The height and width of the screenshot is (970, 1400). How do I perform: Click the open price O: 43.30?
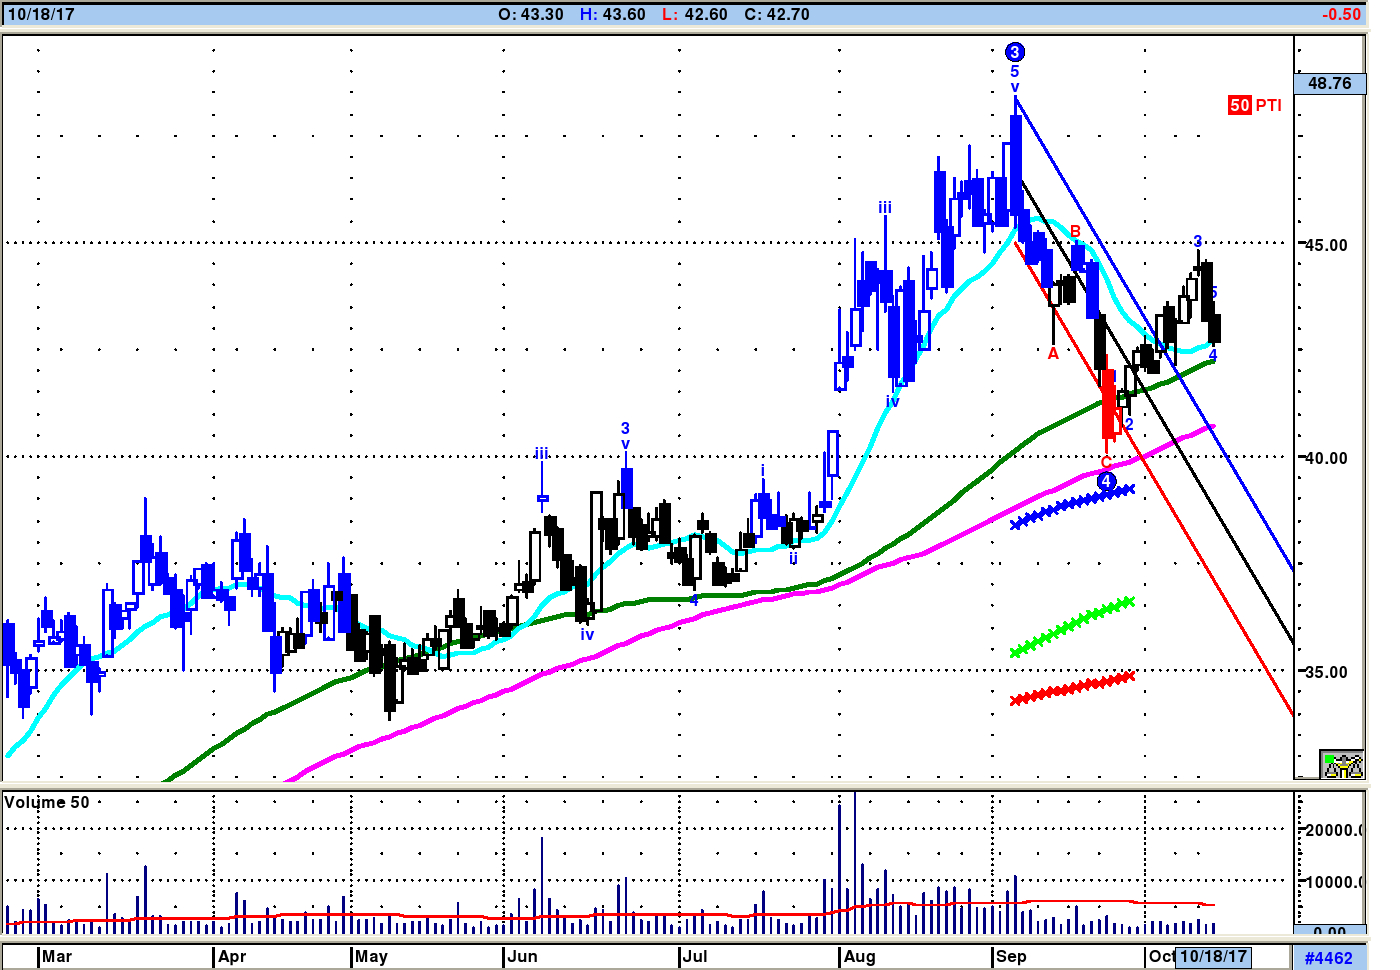531,15
